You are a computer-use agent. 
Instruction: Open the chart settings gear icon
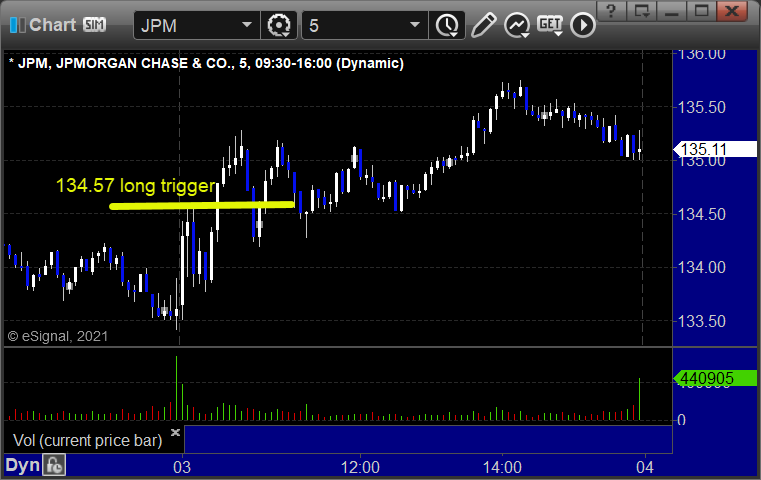click(279, 25)
